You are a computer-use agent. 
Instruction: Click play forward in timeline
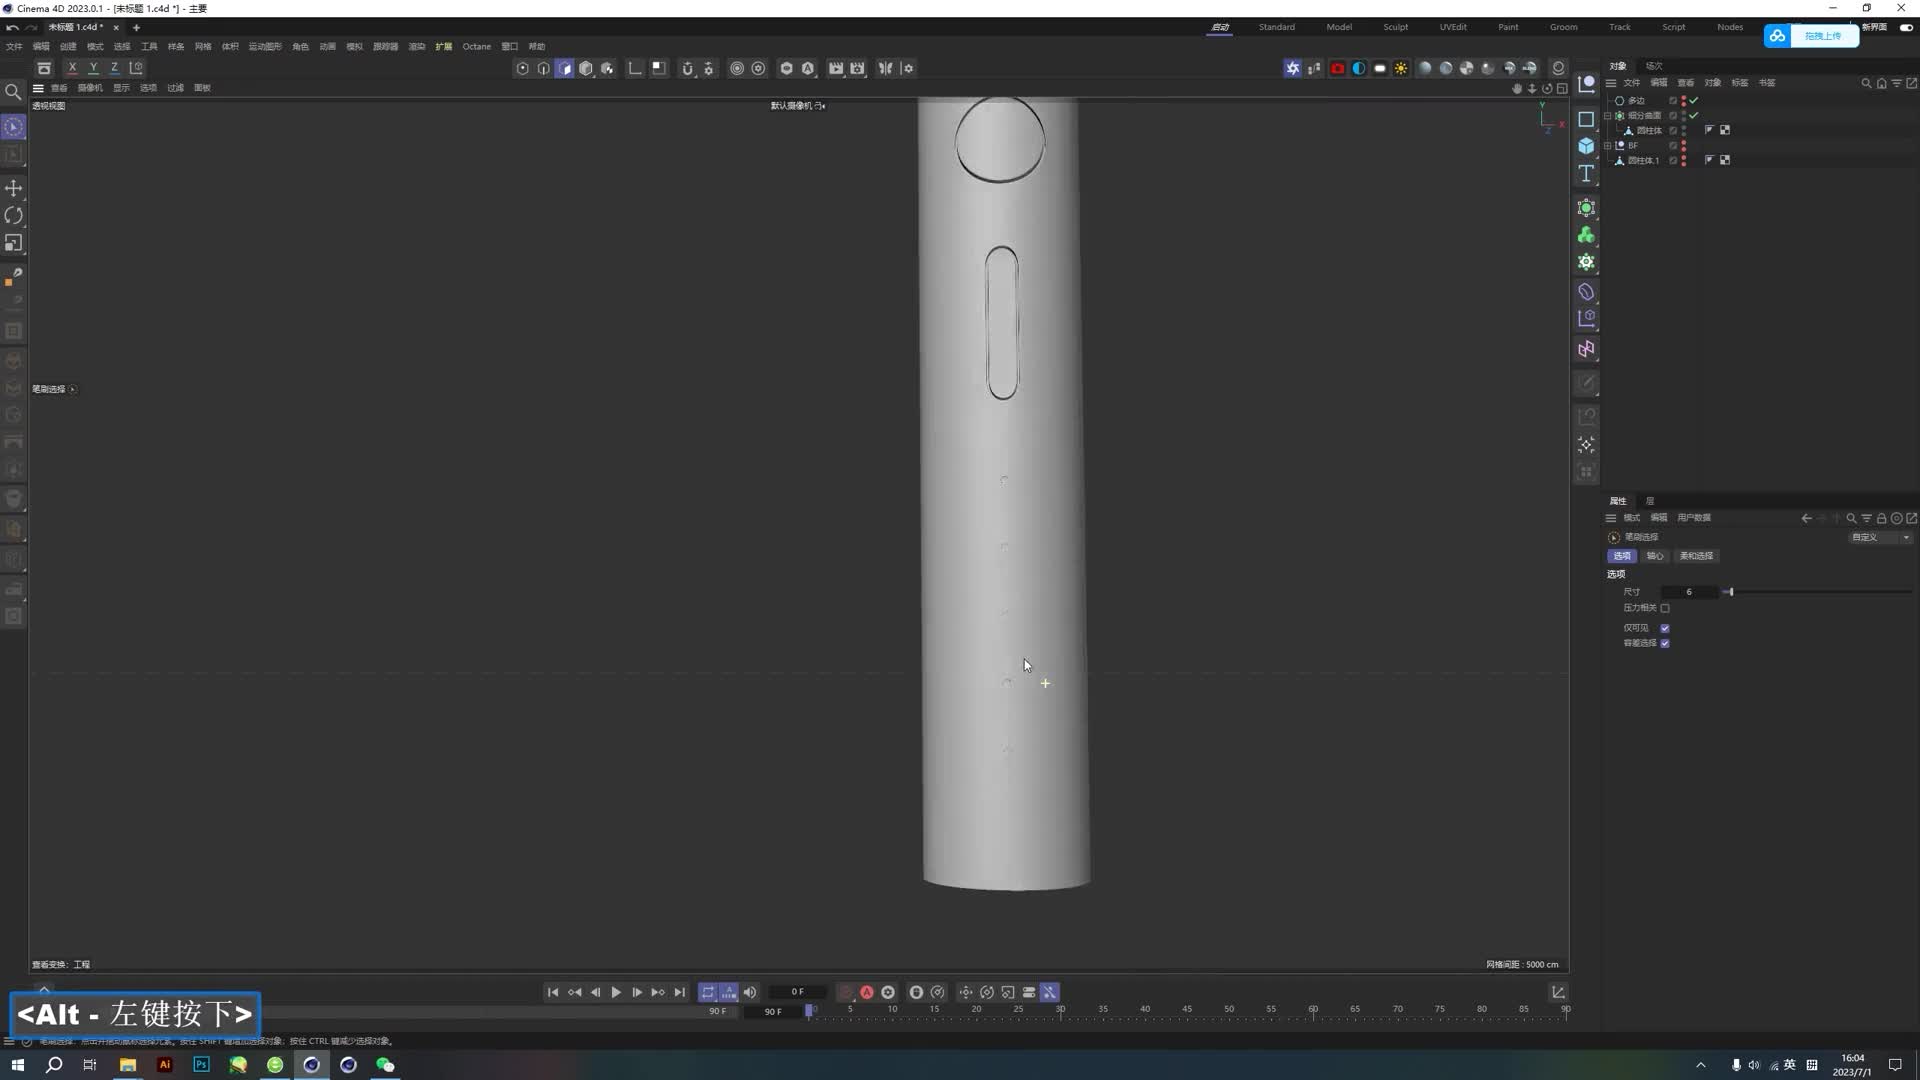pos(616,992)
